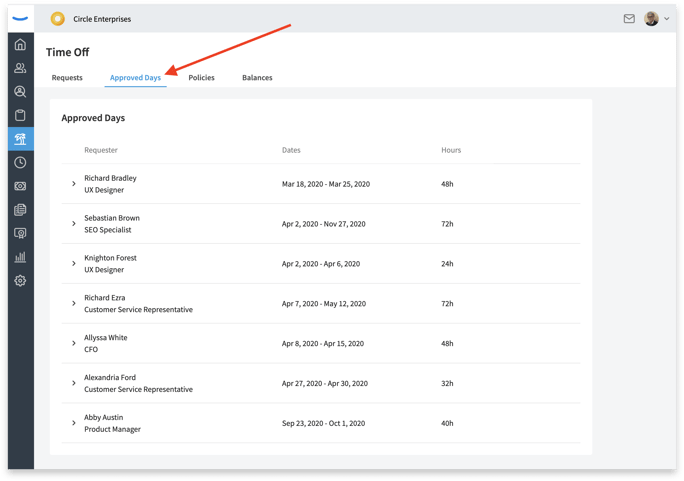Viewport: 684px width, 481px height.
Task: Open the People icon in sidebar
Action: tap(20, 68)
